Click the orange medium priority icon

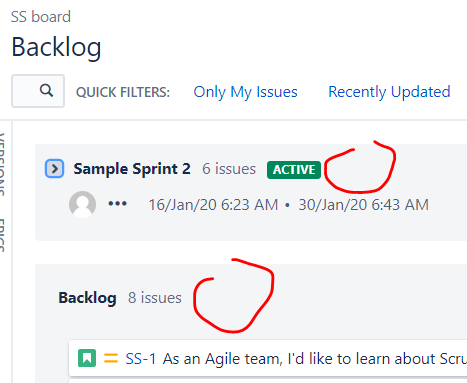coord(111,358)
